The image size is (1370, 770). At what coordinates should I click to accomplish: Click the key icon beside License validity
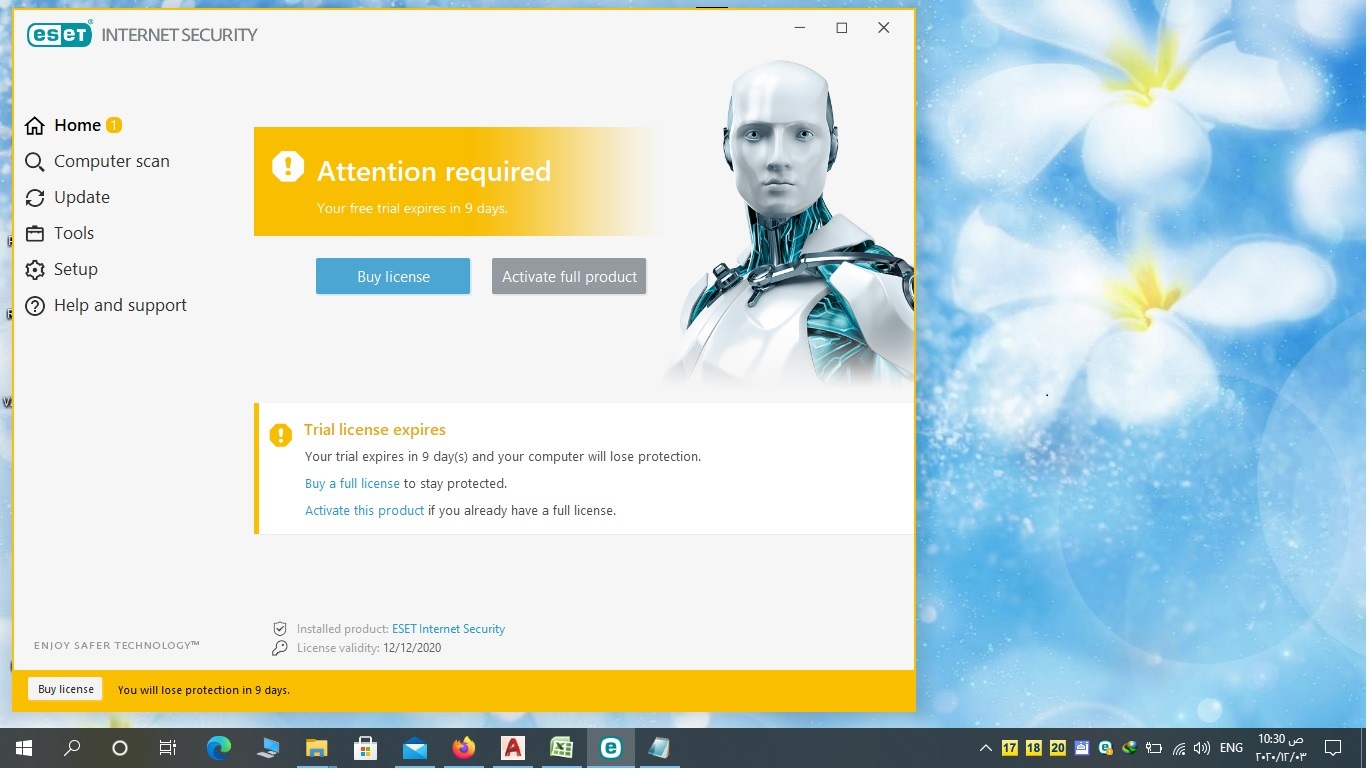click(280, 648)
